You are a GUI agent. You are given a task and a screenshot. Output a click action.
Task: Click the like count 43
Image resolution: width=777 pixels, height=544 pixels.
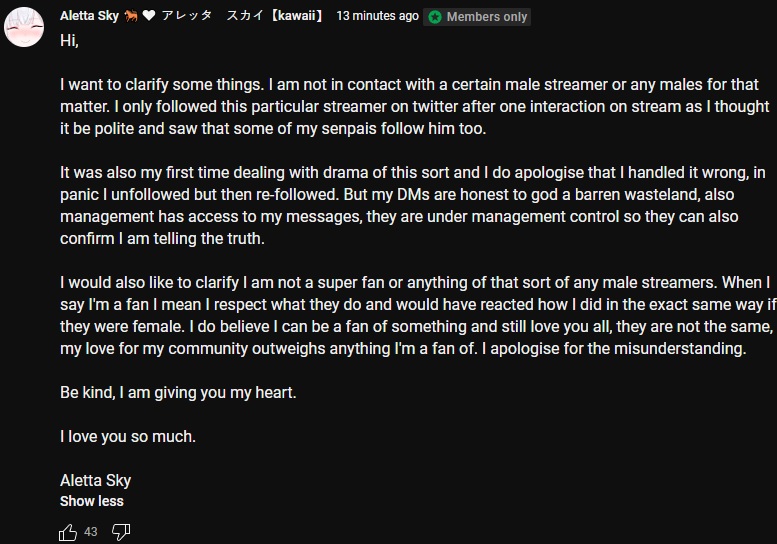coord(91,532)
